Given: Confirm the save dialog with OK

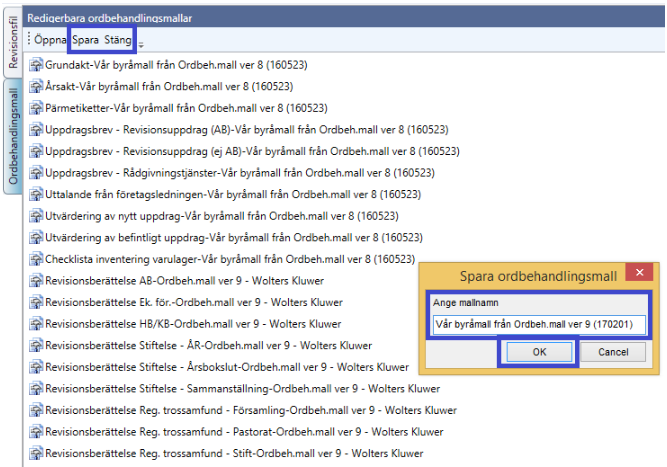Looking at the screenshot, I should pos(539,352).
